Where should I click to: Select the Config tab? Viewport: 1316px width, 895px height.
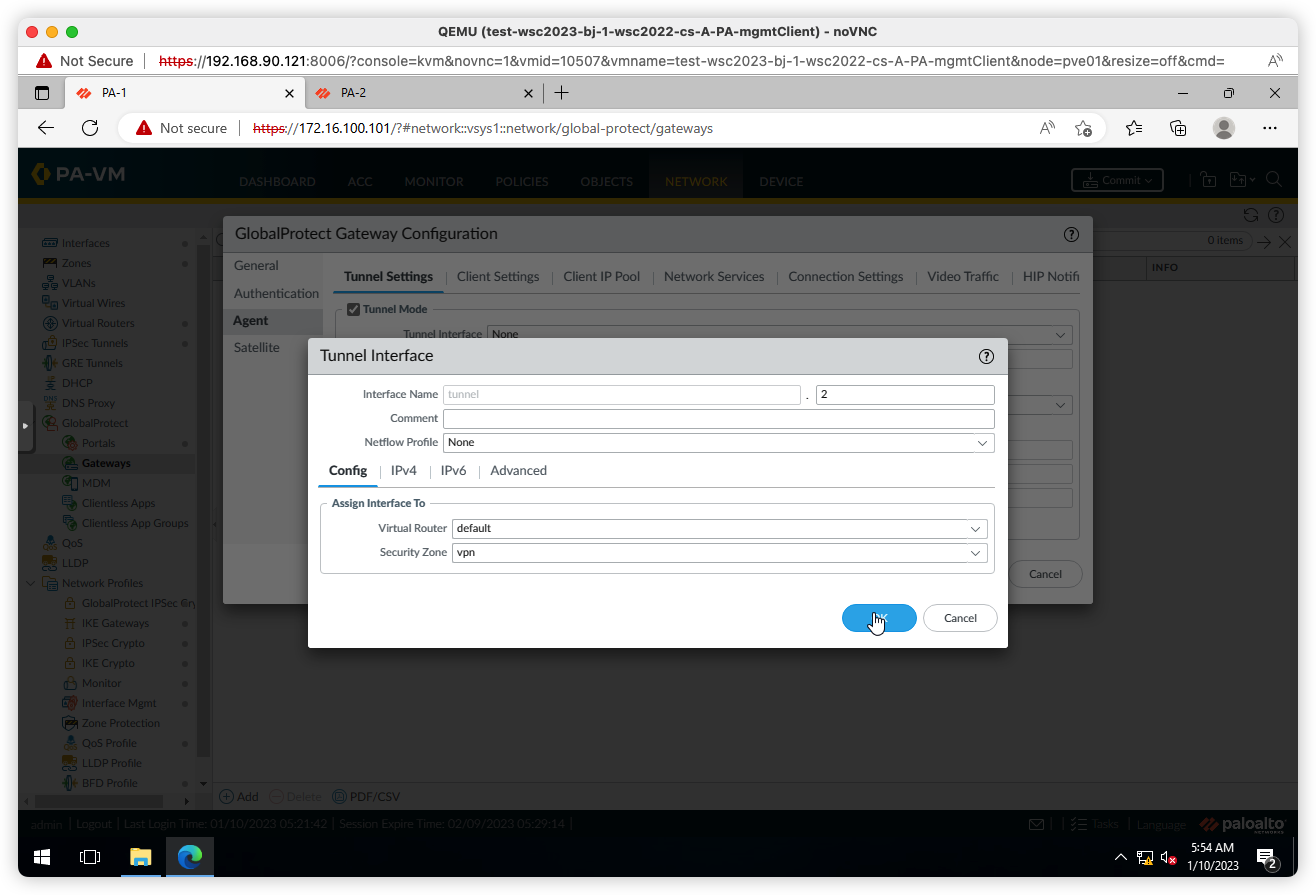tap(348, 470)
